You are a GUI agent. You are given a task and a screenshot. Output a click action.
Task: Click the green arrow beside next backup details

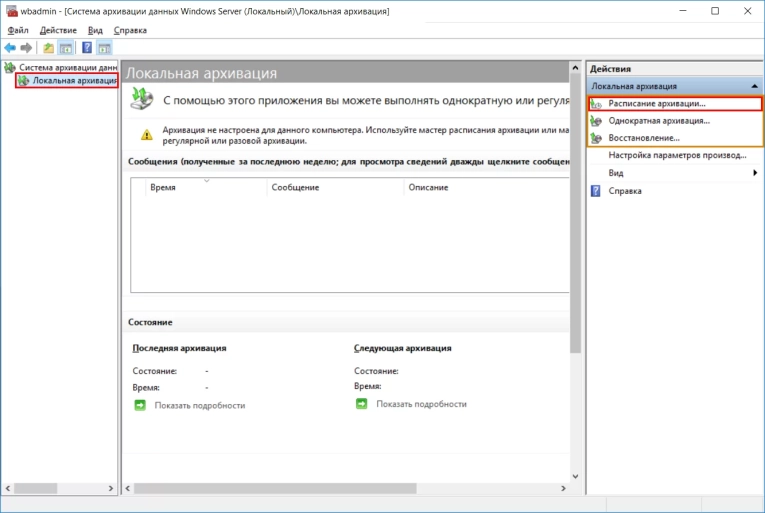pos(361,404)
